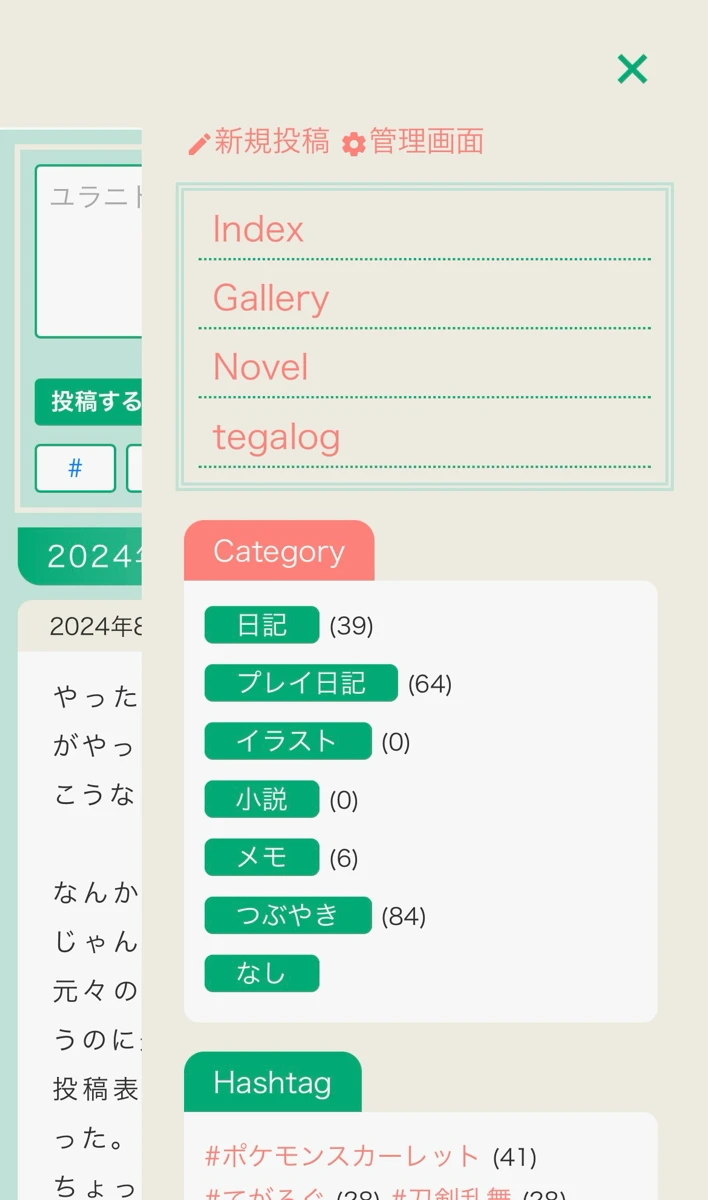
Task: Select the 日記 category
Action: (x=260, y=624)
